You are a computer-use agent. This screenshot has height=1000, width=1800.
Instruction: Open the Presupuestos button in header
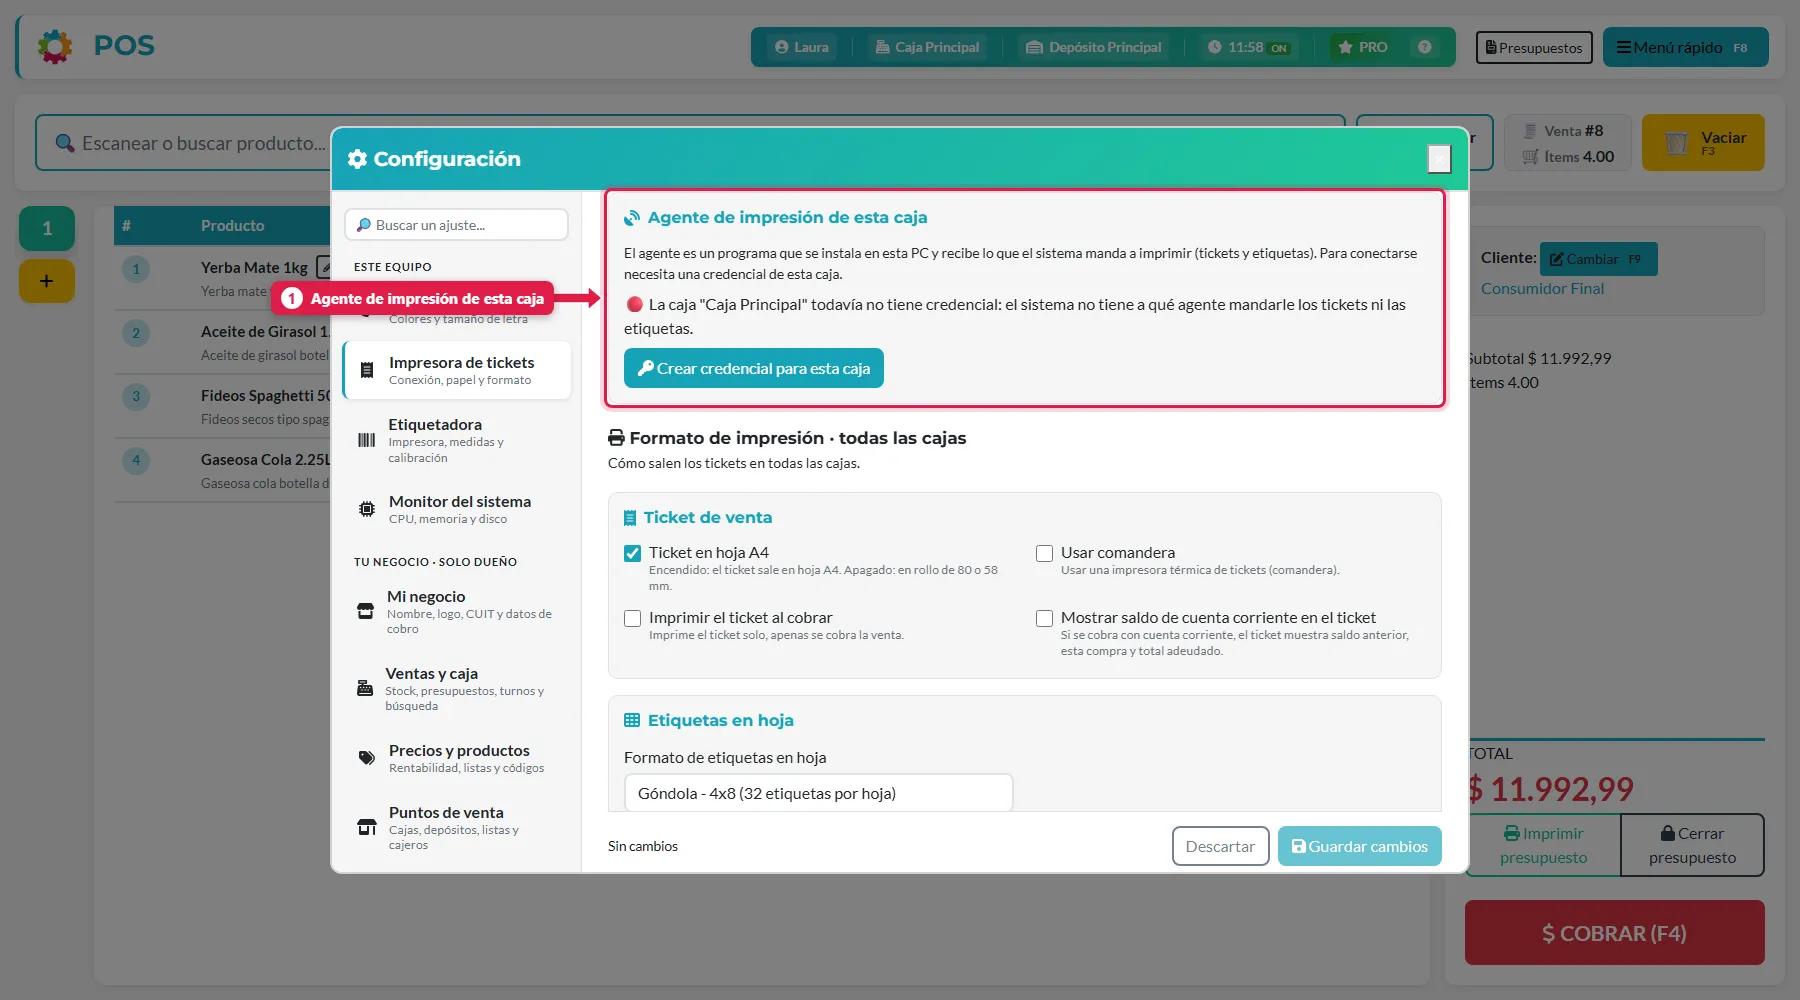pos(1534,47)
